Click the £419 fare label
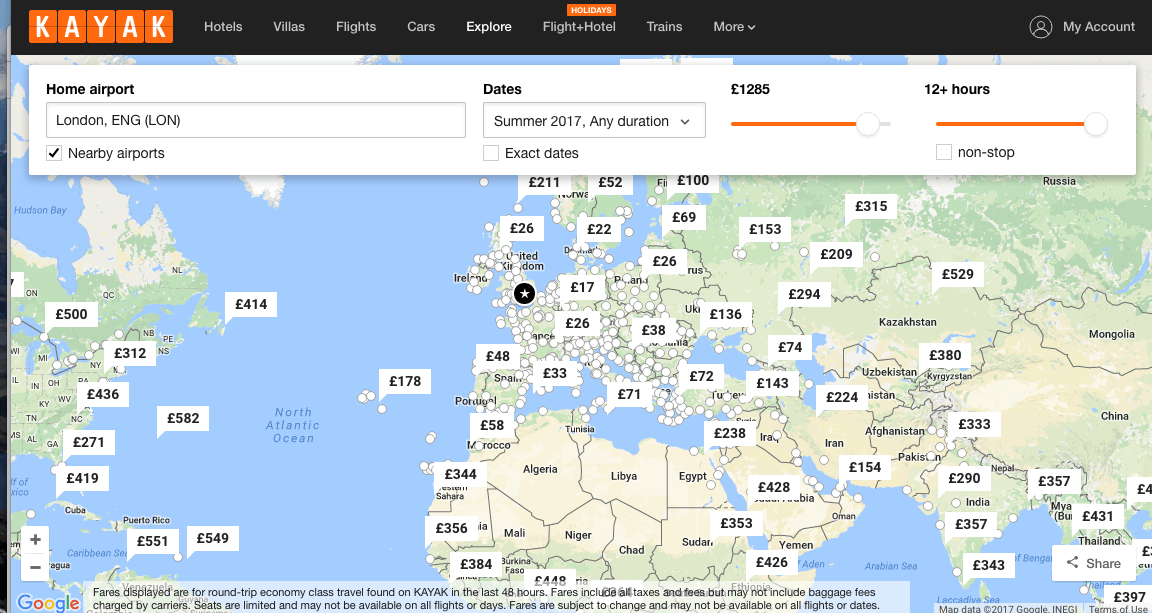1152x613 pixels. [82, 478]
